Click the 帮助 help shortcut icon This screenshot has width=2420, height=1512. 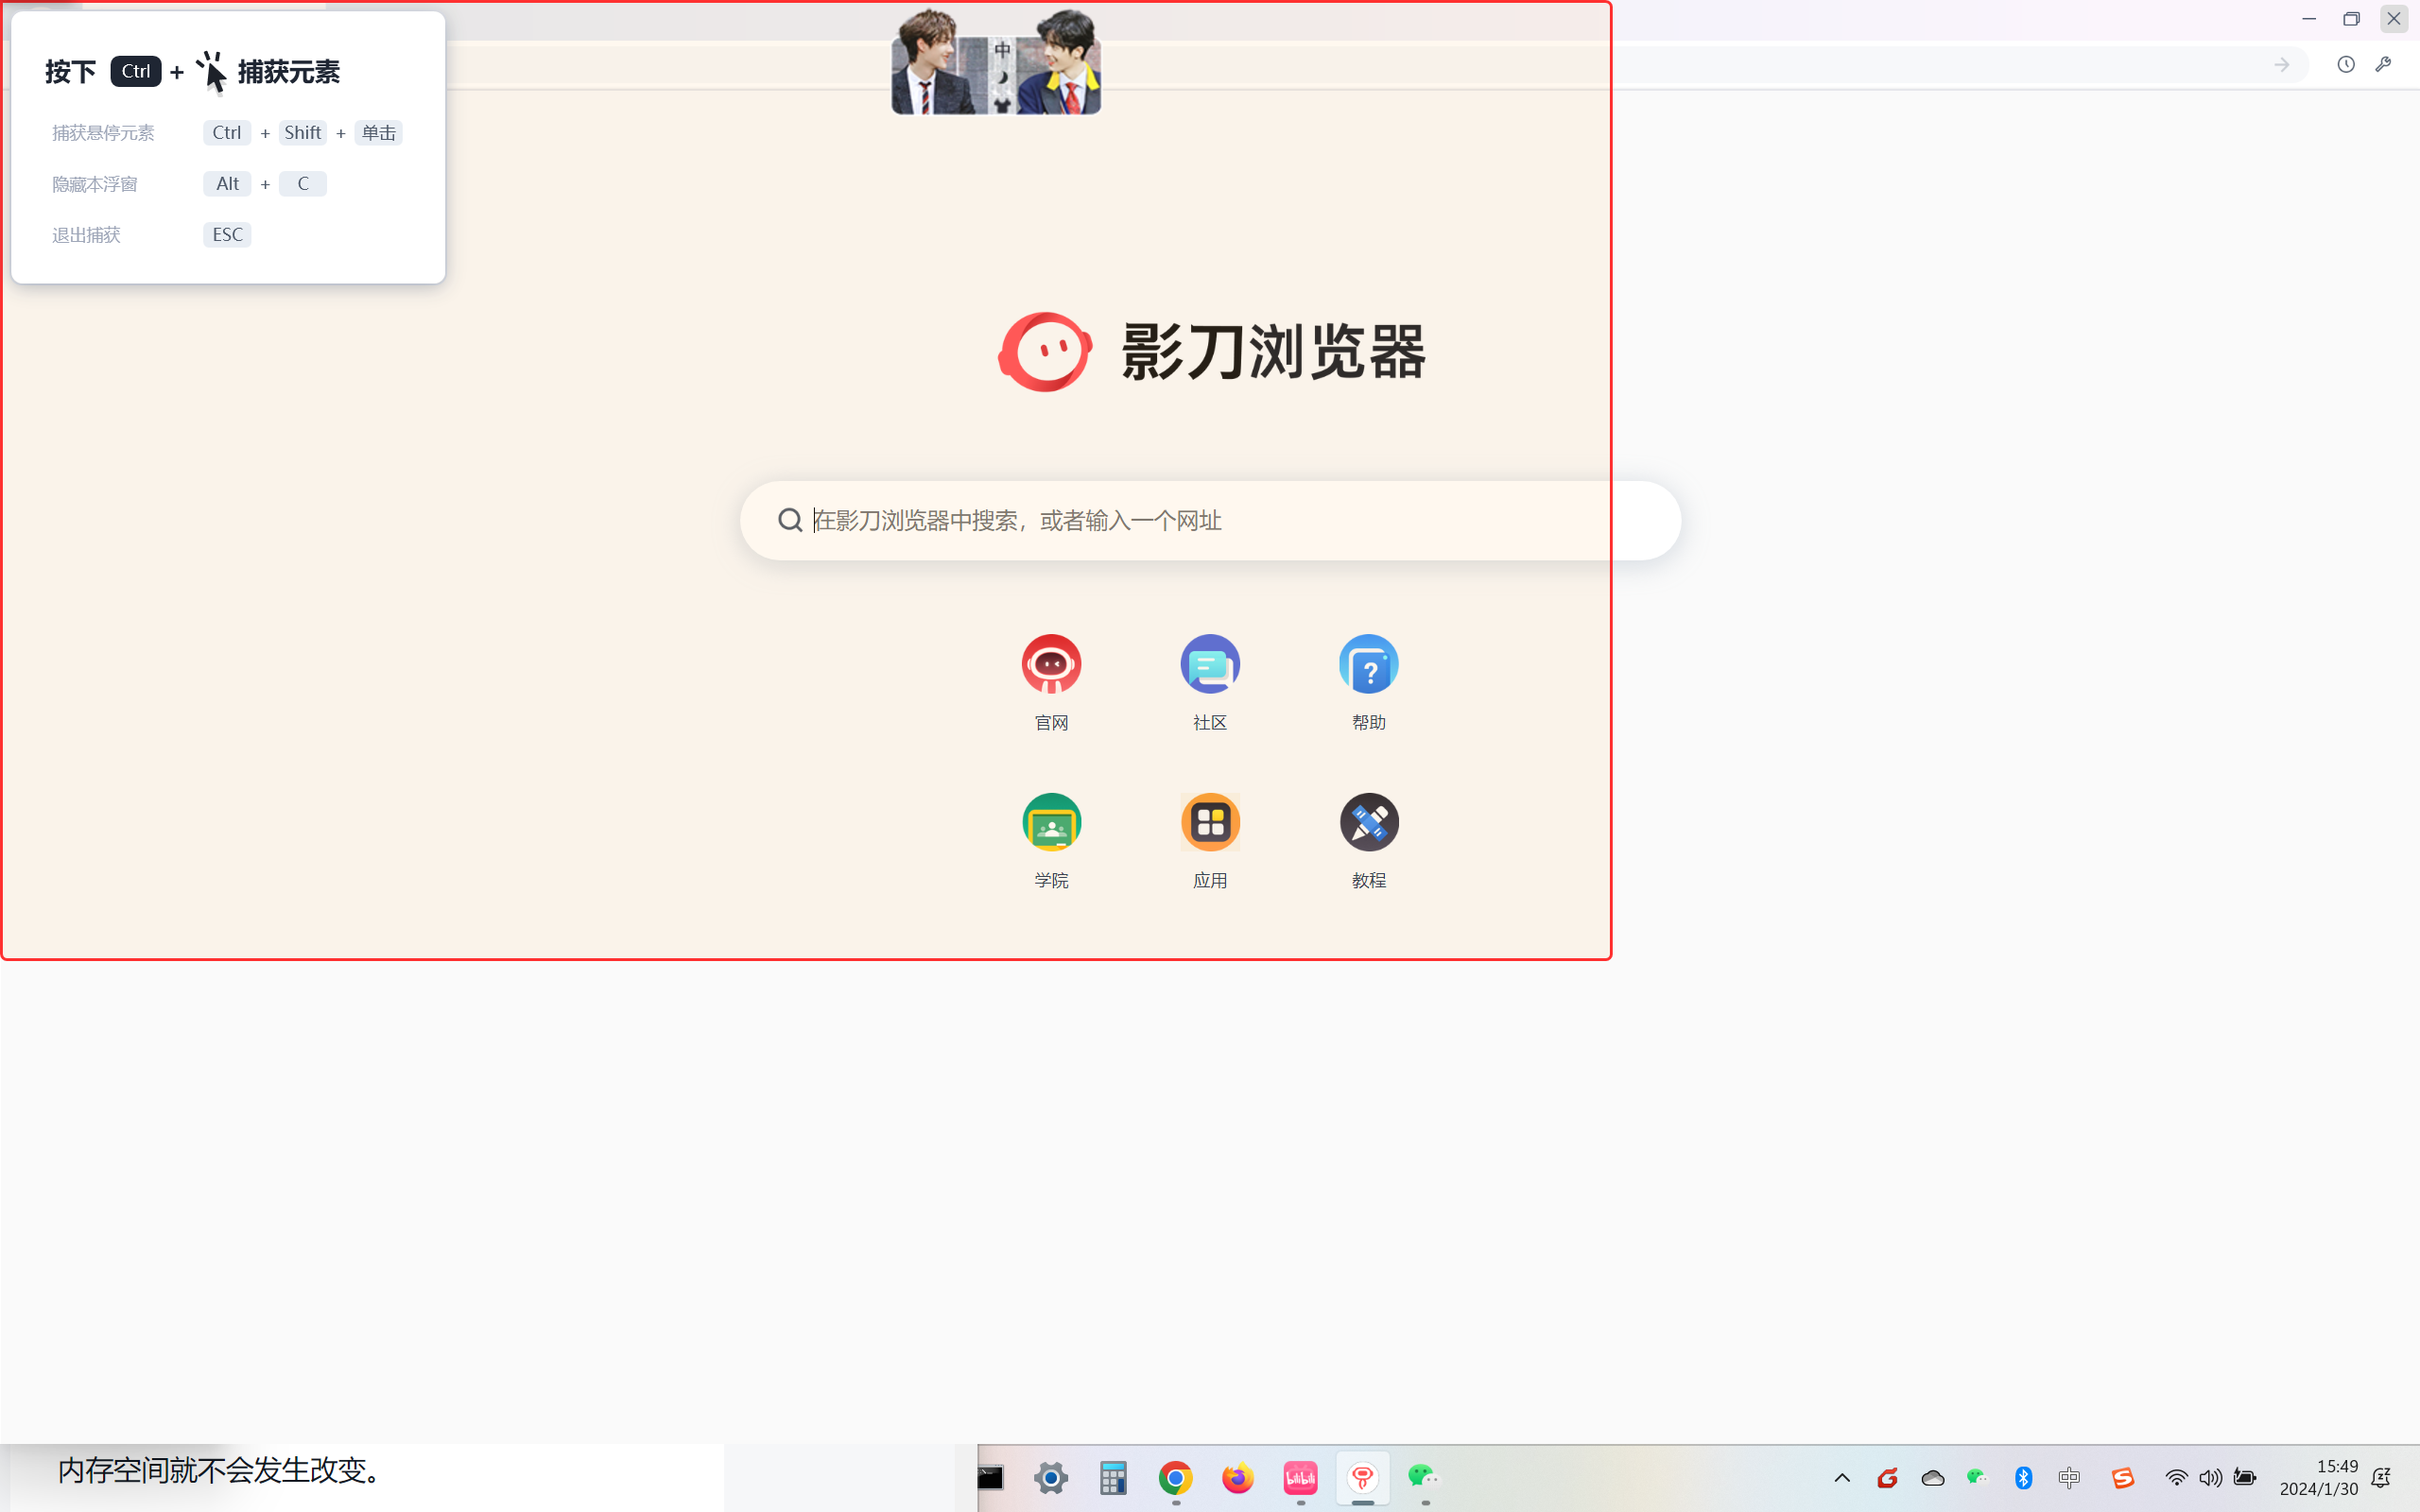pyautogui.click(x=1368, y=664)
